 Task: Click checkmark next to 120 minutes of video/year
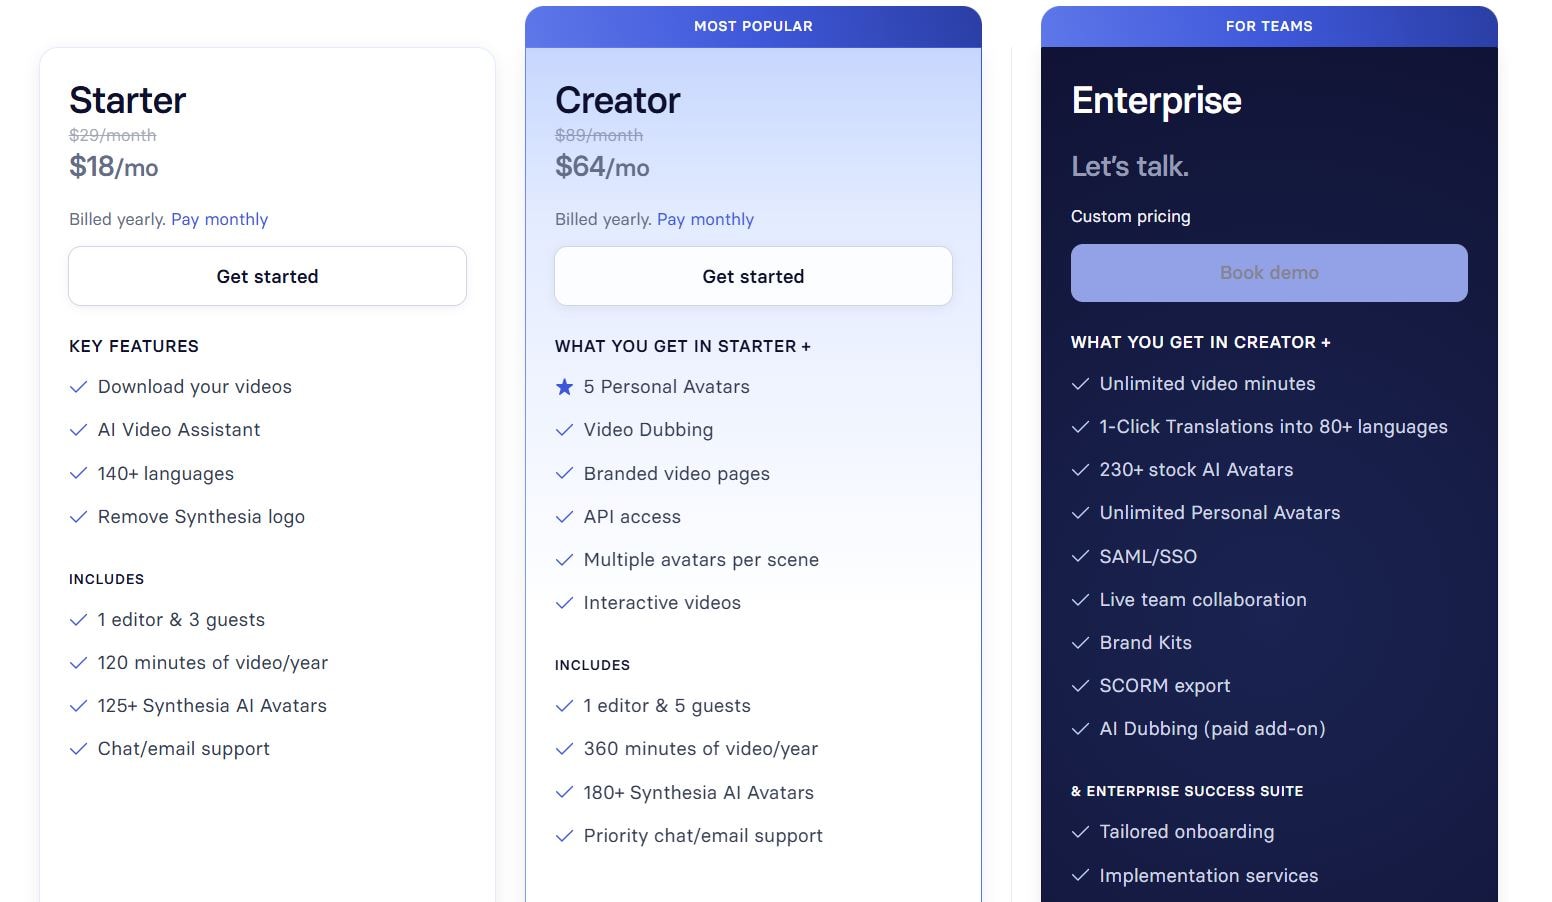click(x=78, y=663)
